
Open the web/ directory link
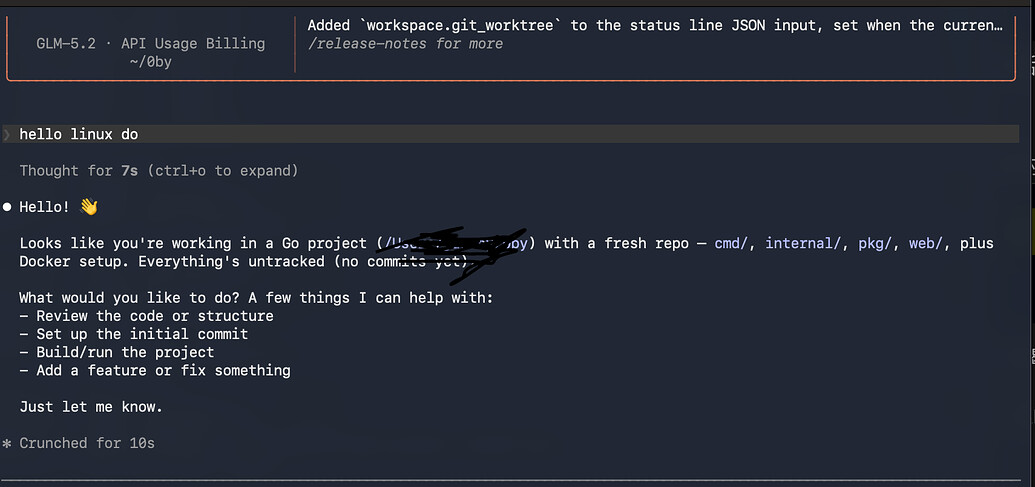[927, 244]
